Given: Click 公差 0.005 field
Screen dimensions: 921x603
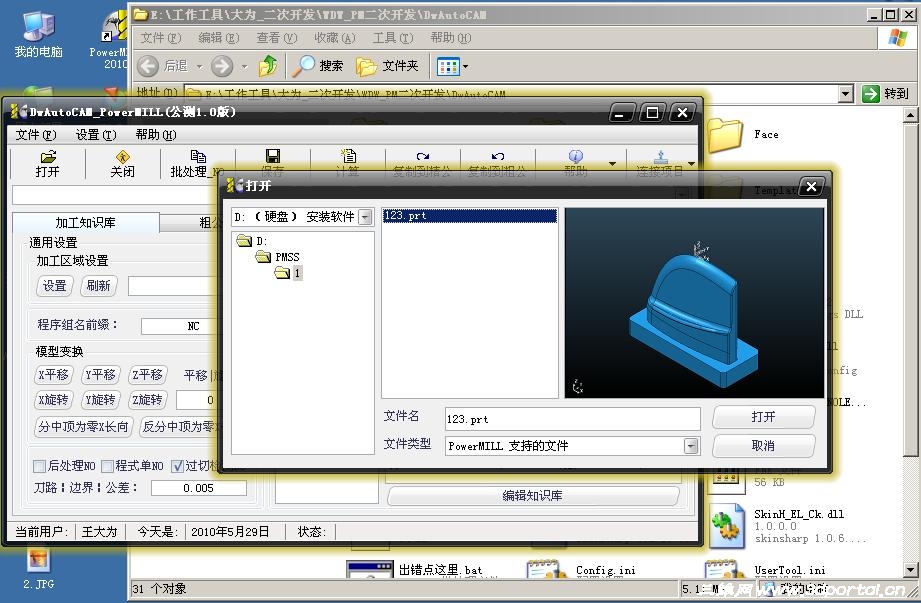Looking at the screenshot, I should pyautogui.click(x=199, y=488).
